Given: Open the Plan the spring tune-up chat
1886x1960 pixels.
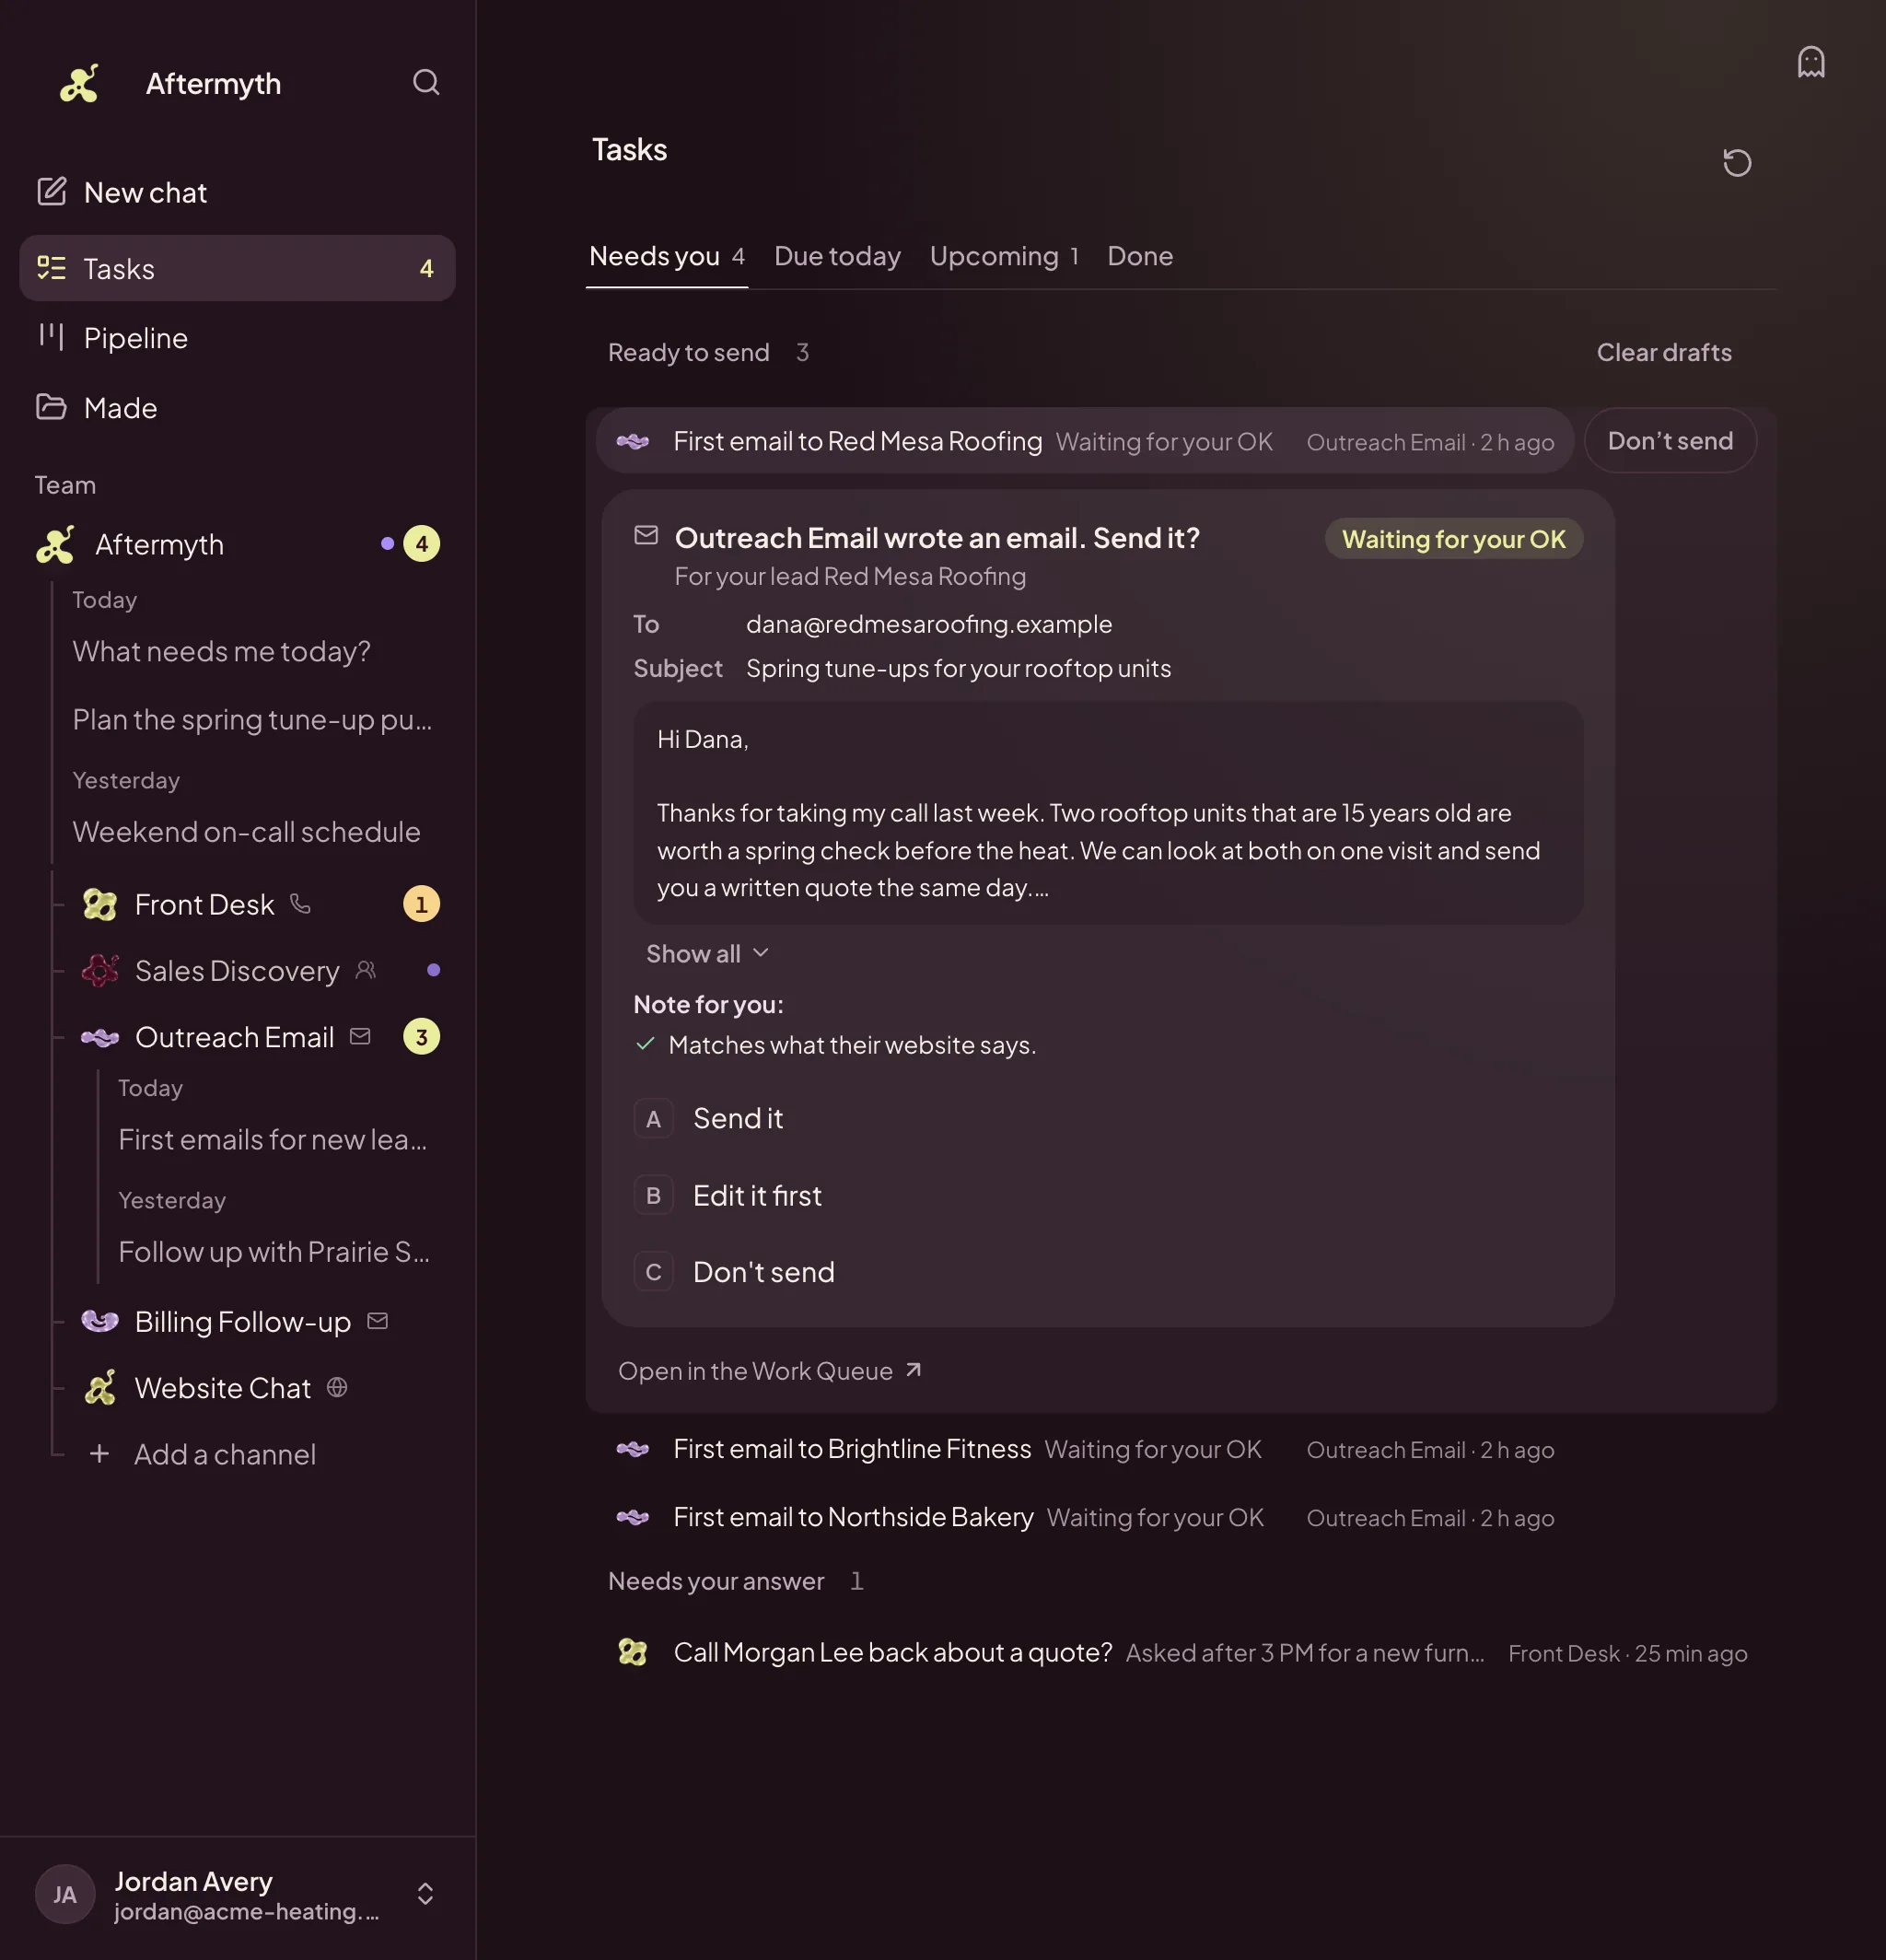Looking at the screenshot, I should (252, 719).
